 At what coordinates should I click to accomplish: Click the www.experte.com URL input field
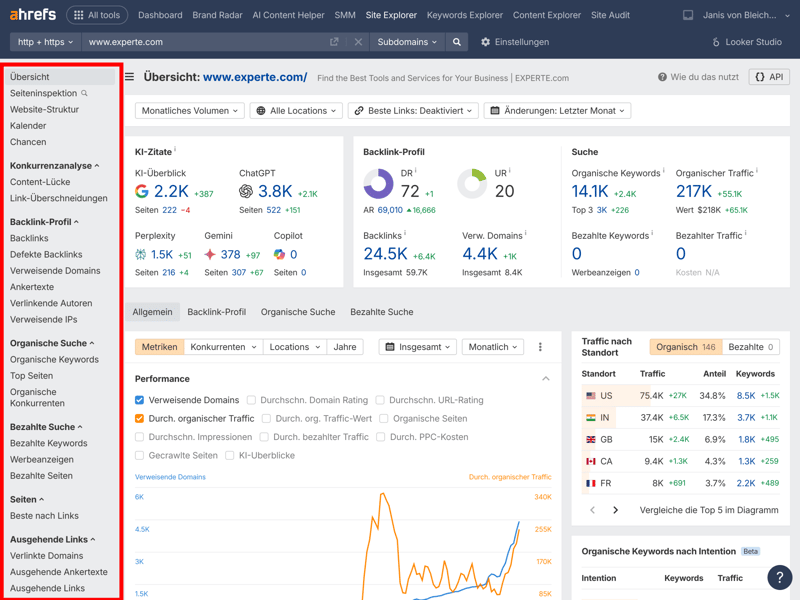coord(200,42)
